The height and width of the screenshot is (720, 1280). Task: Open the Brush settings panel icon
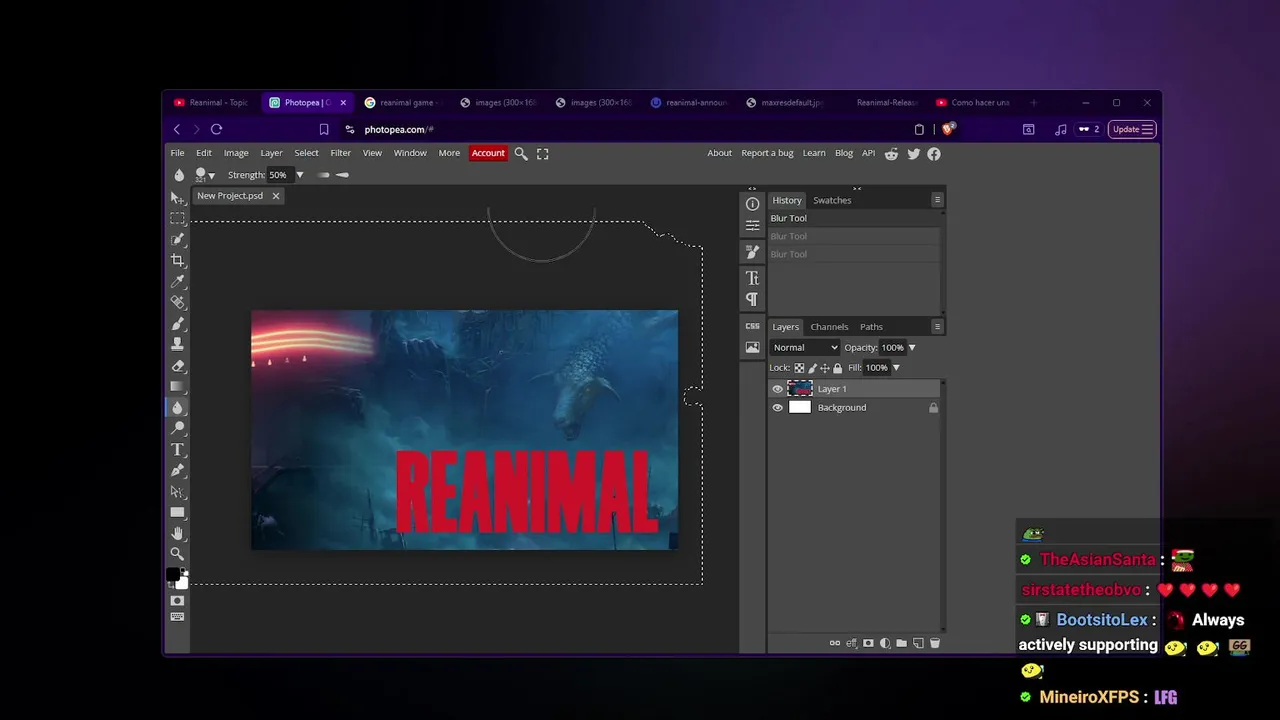752,252
